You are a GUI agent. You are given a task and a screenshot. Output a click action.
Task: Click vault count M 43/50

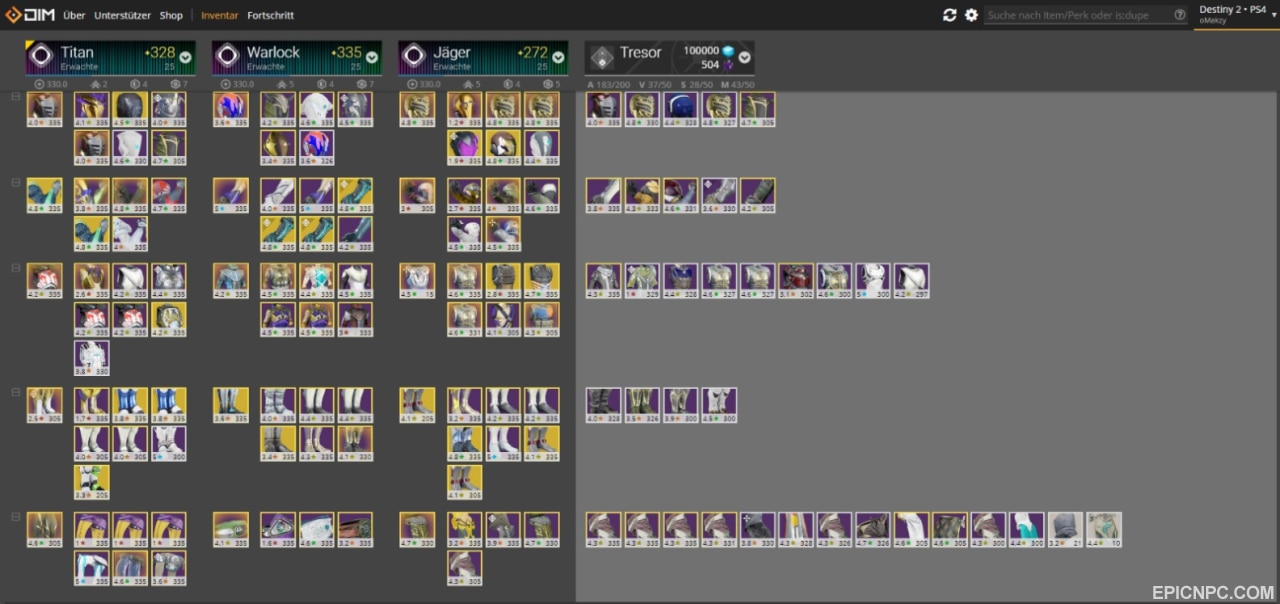point(738,84)
